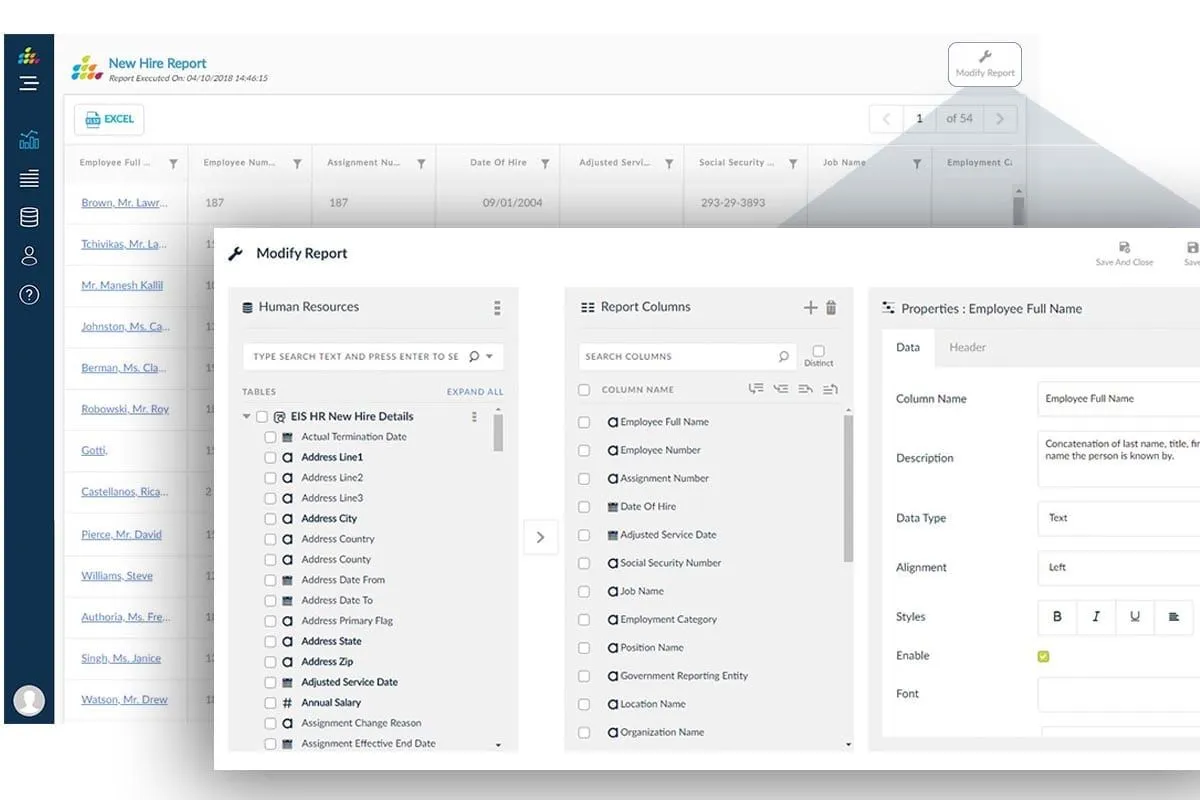Select the database icon in sidebar
Screen dimensions: 1200x800
(x=29, y=217)
